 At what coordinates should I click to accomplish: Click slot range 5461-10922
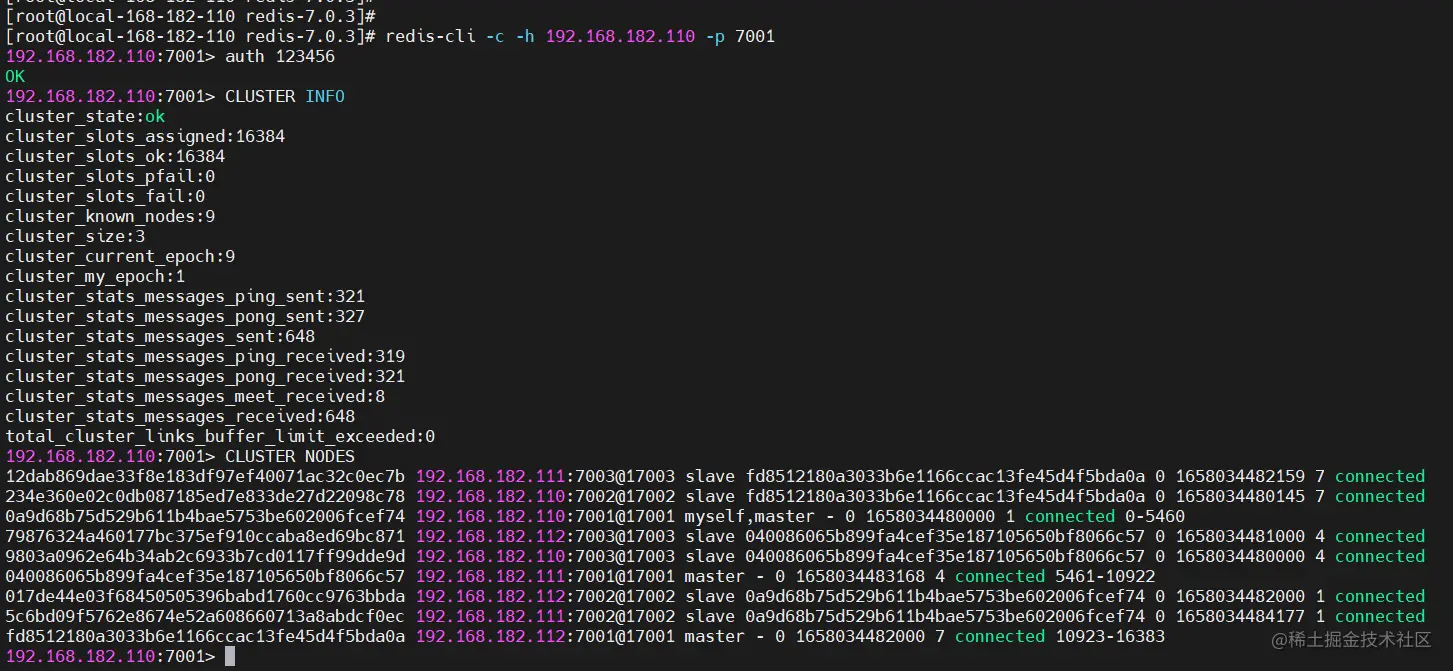[1105, 577]
